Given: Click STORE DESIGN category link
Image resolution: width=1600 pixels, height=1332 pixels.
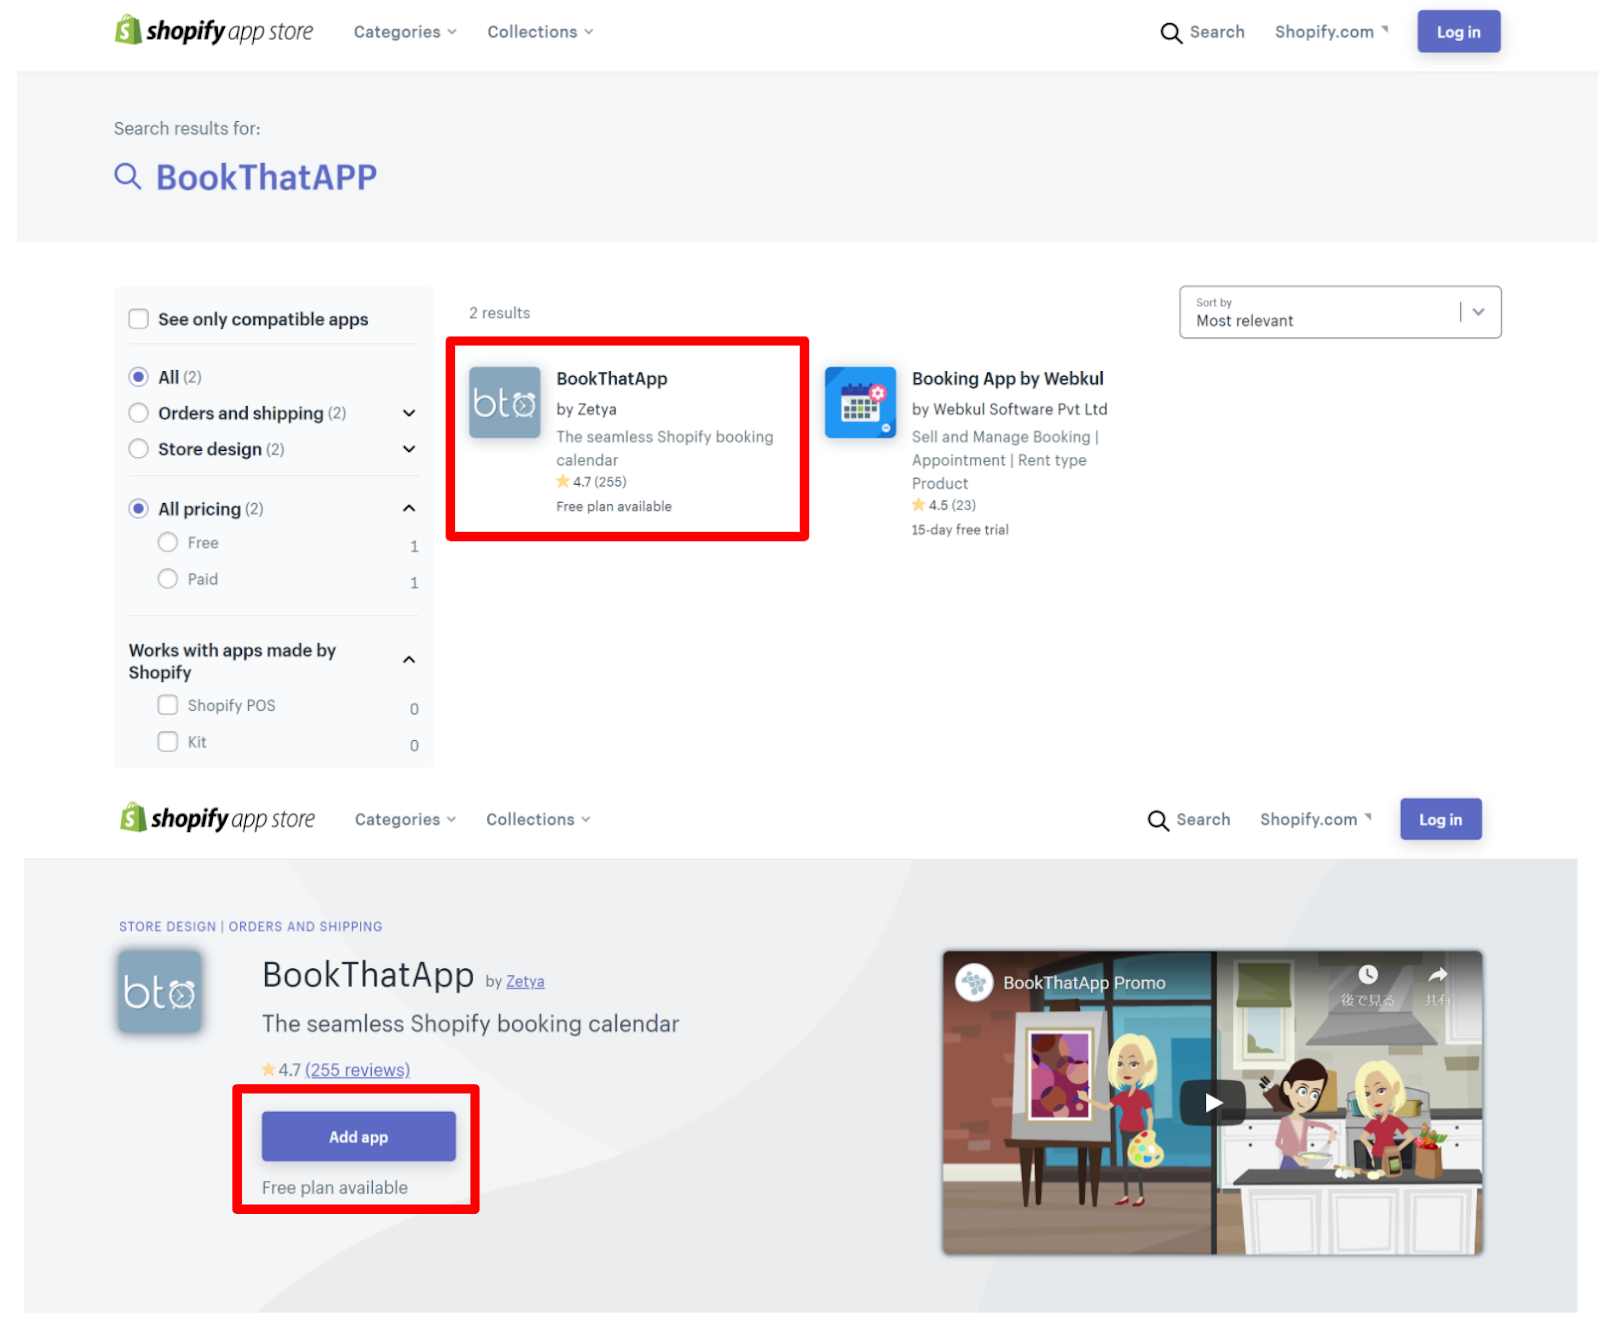Looking at the screenshot, I should 167,926.
